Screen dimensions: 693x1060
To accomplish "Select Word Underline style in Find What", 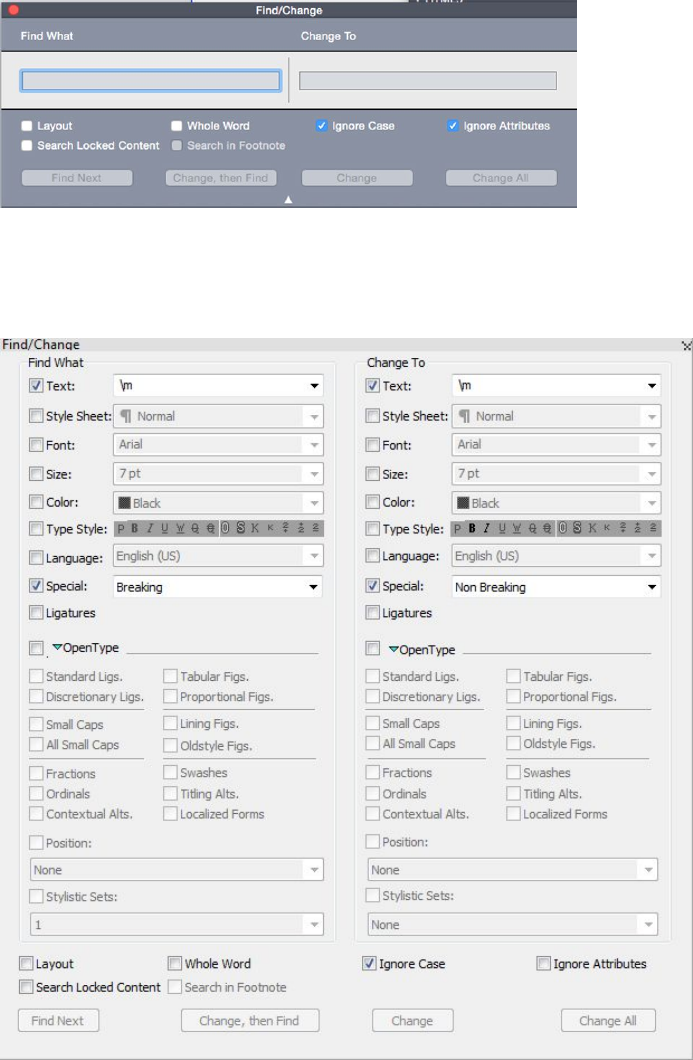I will pyautogui.click(x=180, y=529).
